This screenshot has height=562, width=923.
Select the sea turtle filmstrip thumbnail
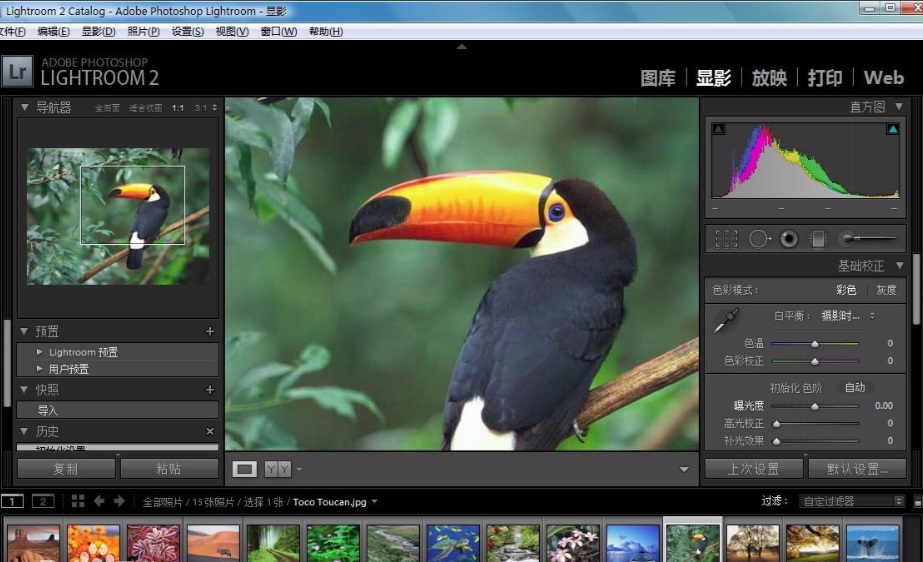pos(453,543)
